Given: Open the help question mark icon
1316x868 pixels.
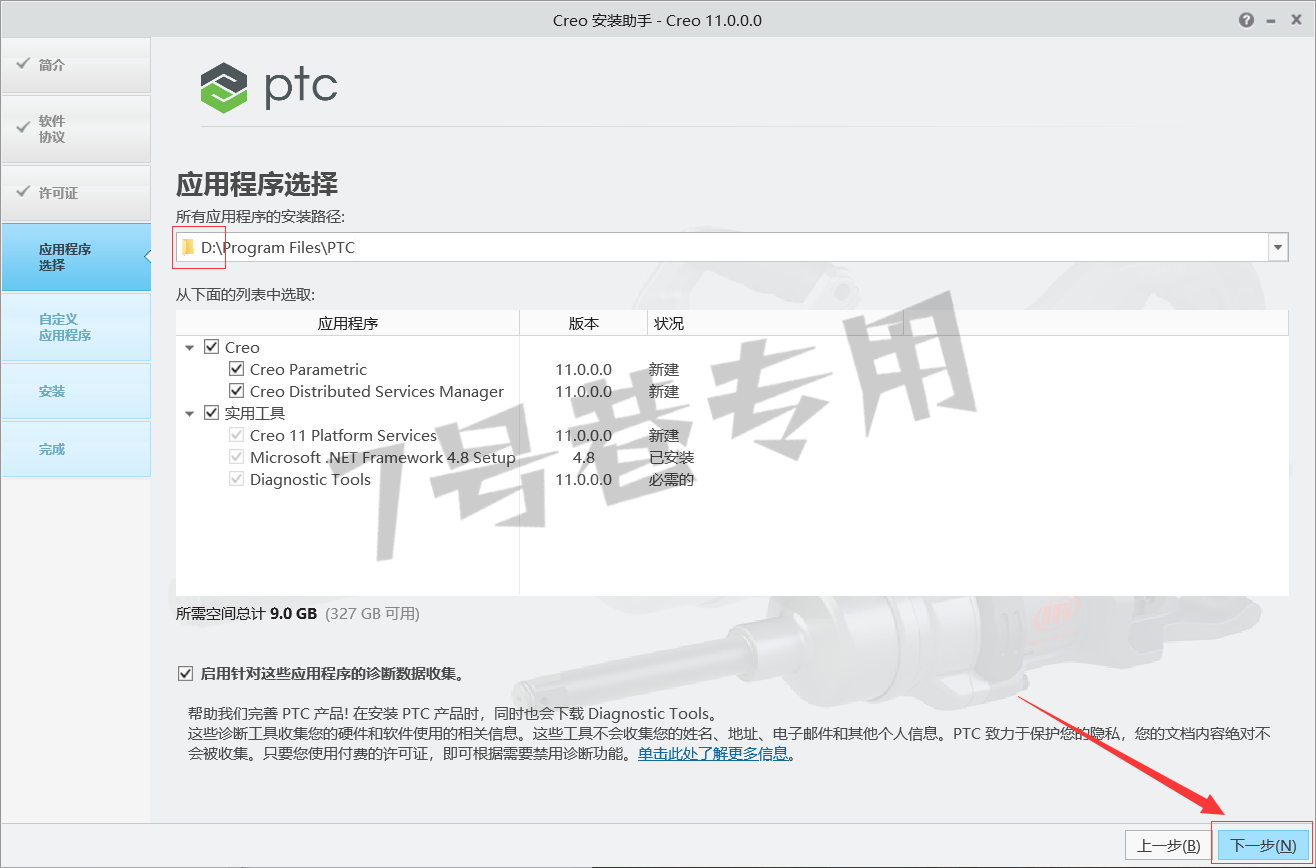Looking at the screenshot, I should (1246, 20).
